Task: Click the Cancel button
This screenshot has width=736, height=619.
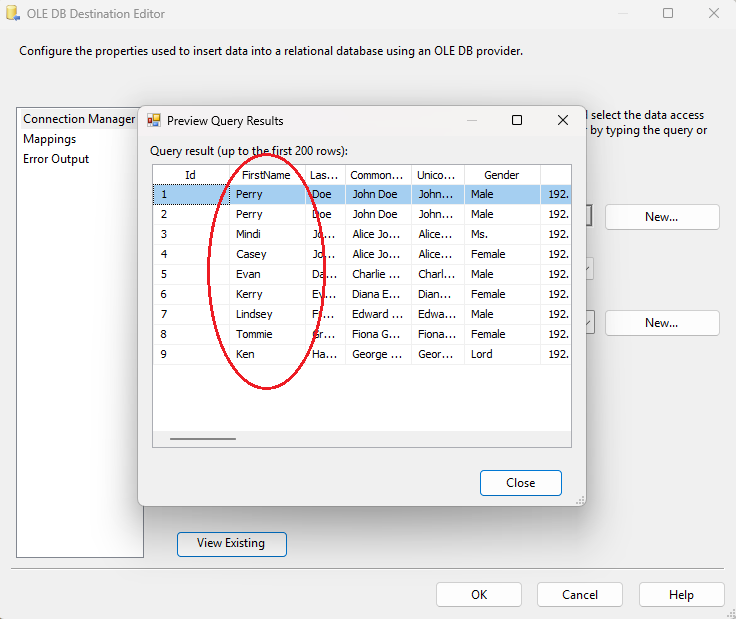Action: coord(580,595)
